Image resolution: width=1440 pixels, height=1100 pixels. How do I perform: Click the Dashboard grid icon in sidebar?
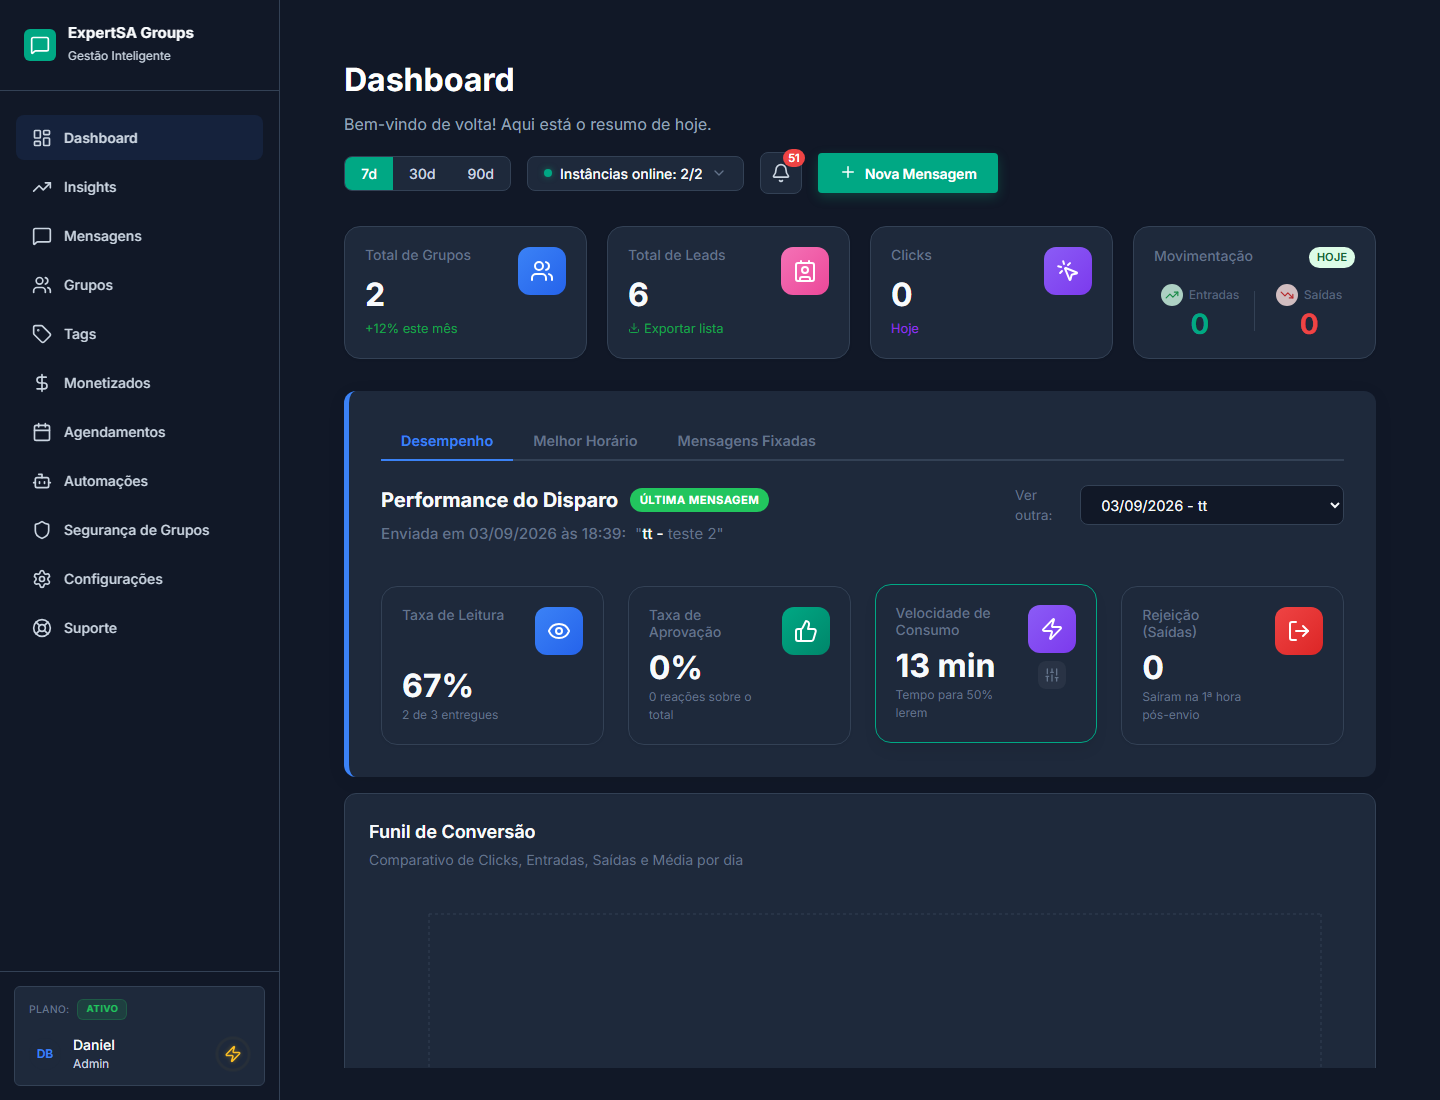(42, 138)
